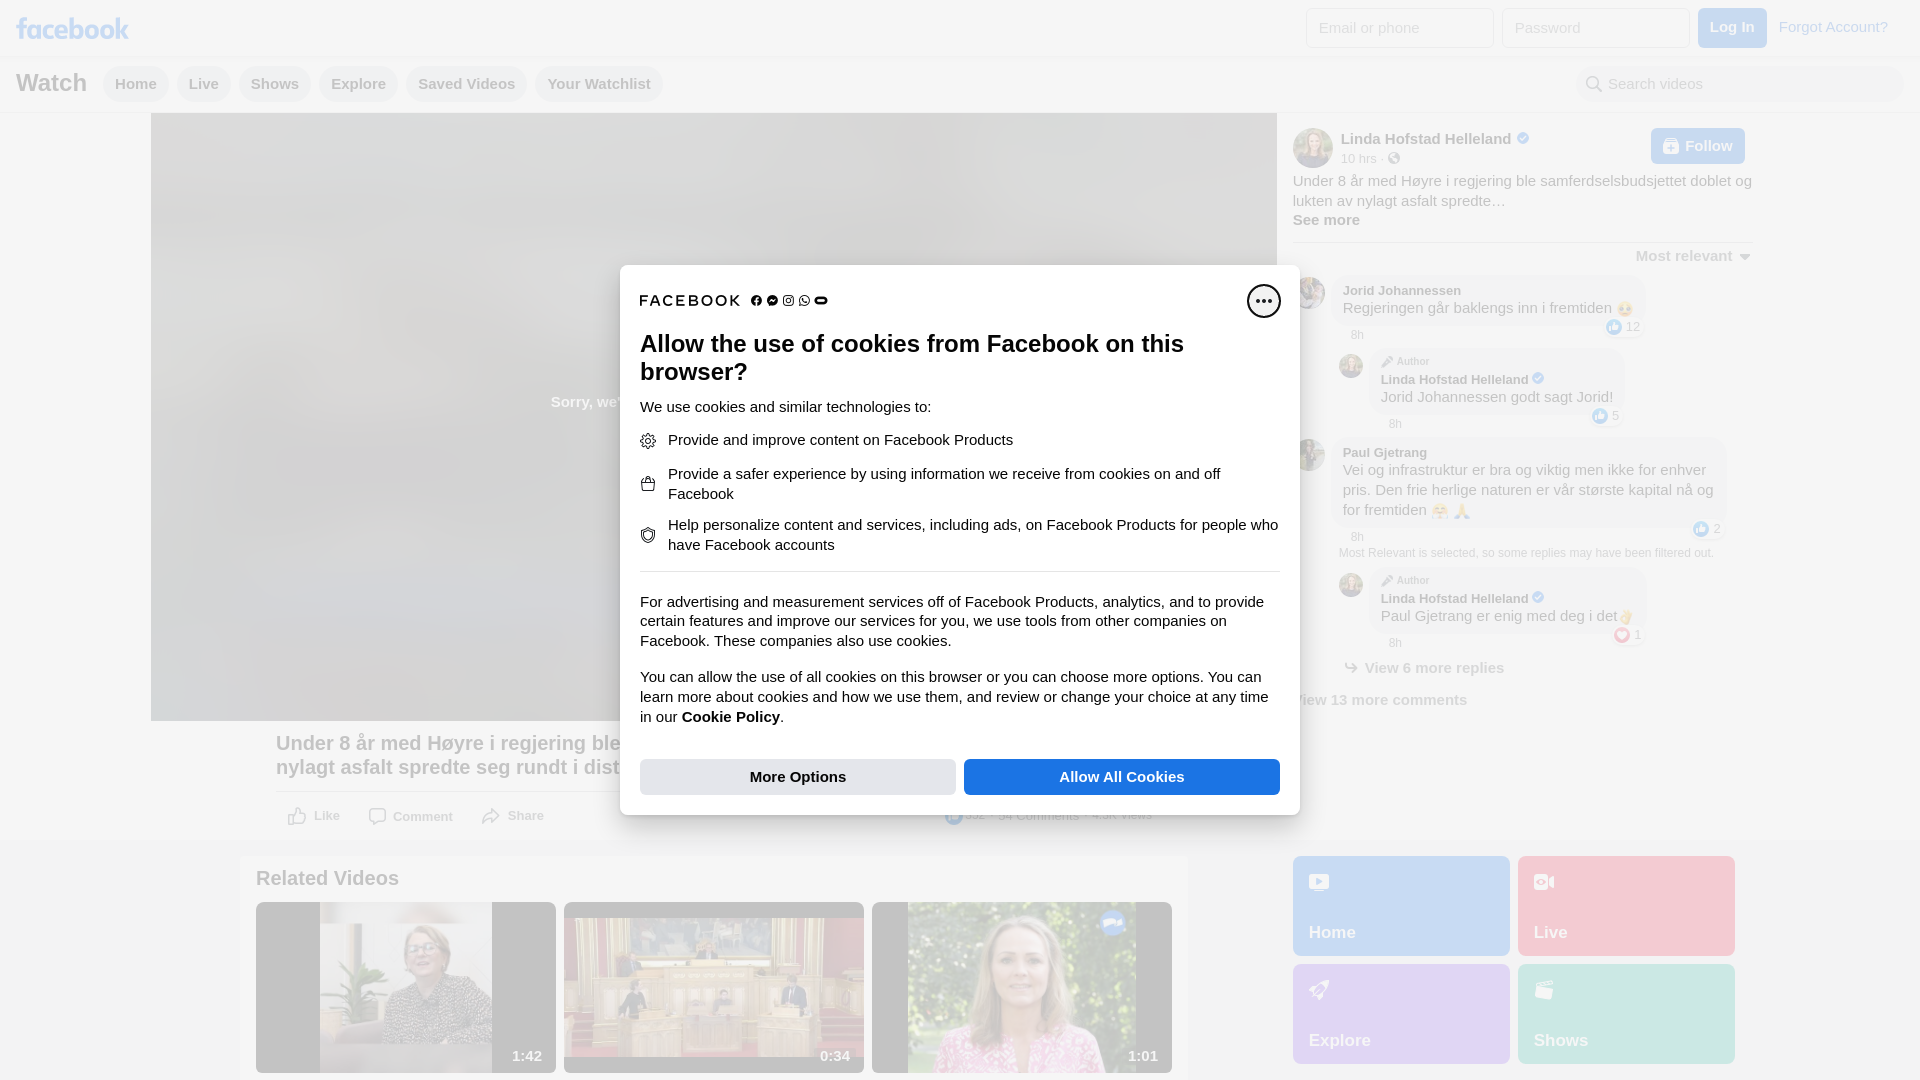Open the Your Watchlist tab

pos(598,84)
